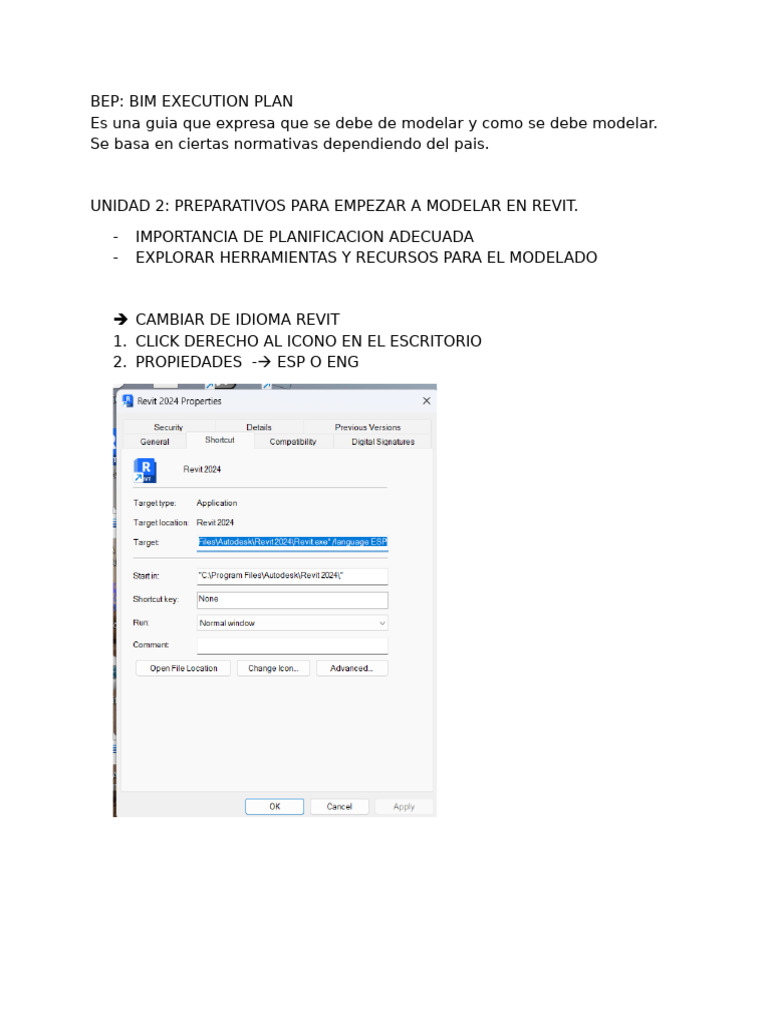Click the sentence 'Se basa en ciertas normativas dependiendo del pais.'

click(x=289, y=144)
